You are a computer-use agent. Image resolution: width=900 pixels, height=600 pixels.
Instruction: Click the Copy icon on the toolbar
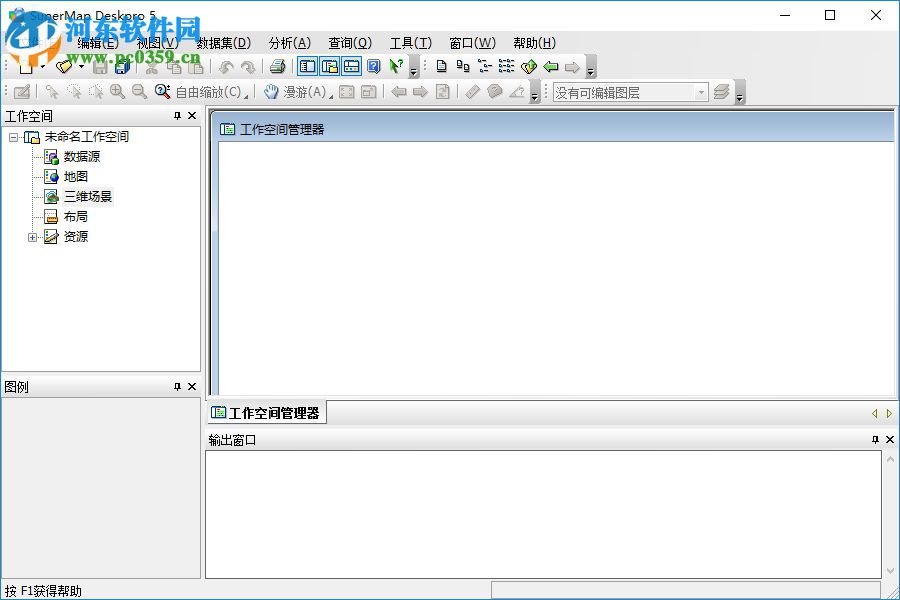point(175,67)
